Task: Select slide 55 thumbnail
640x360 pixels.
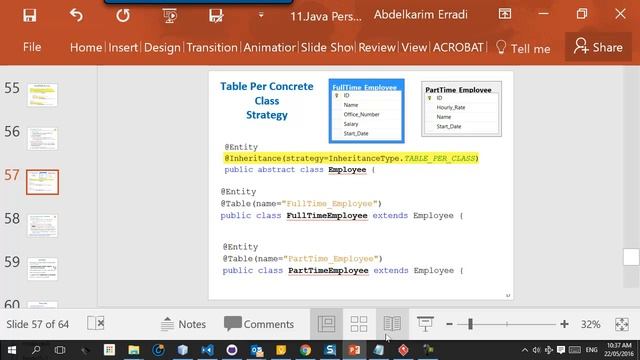Action: [x=42, y=95]
